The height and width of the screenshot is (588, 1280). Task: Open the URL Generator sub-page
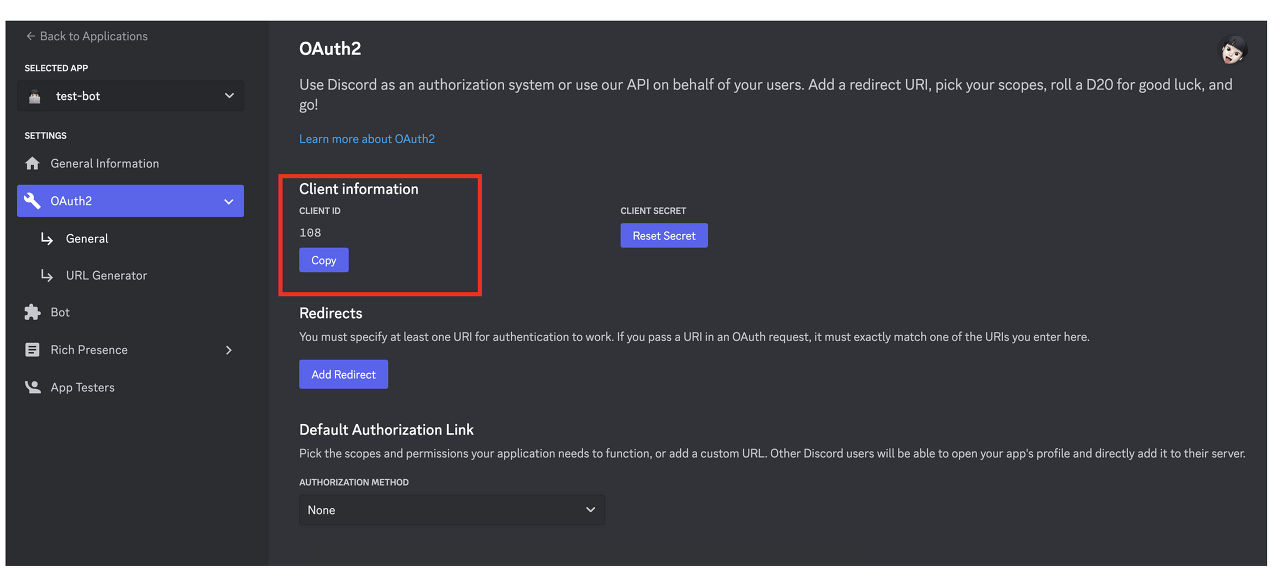[106, 276]
